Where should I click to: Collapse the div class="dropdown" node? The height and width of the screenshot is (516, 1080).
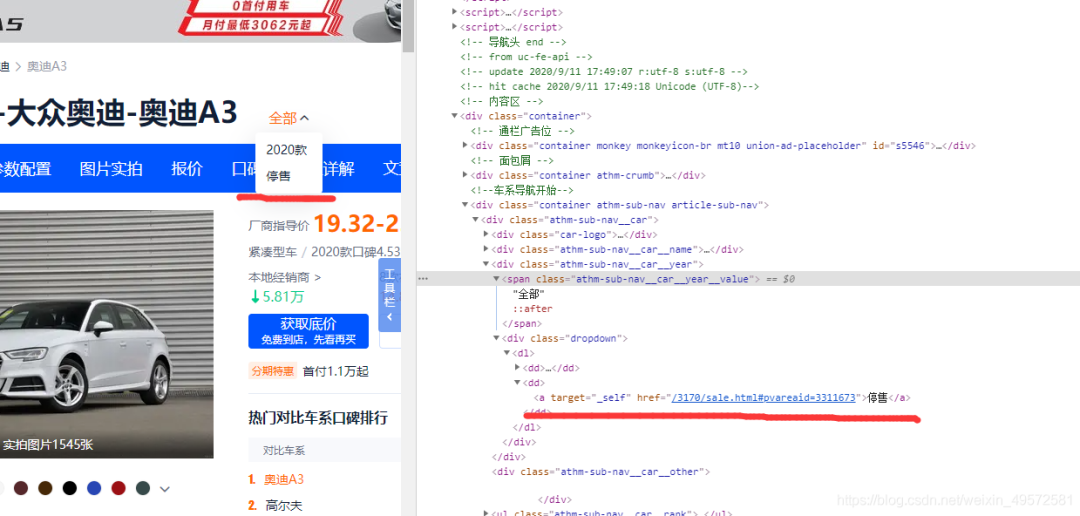(497, 338)
